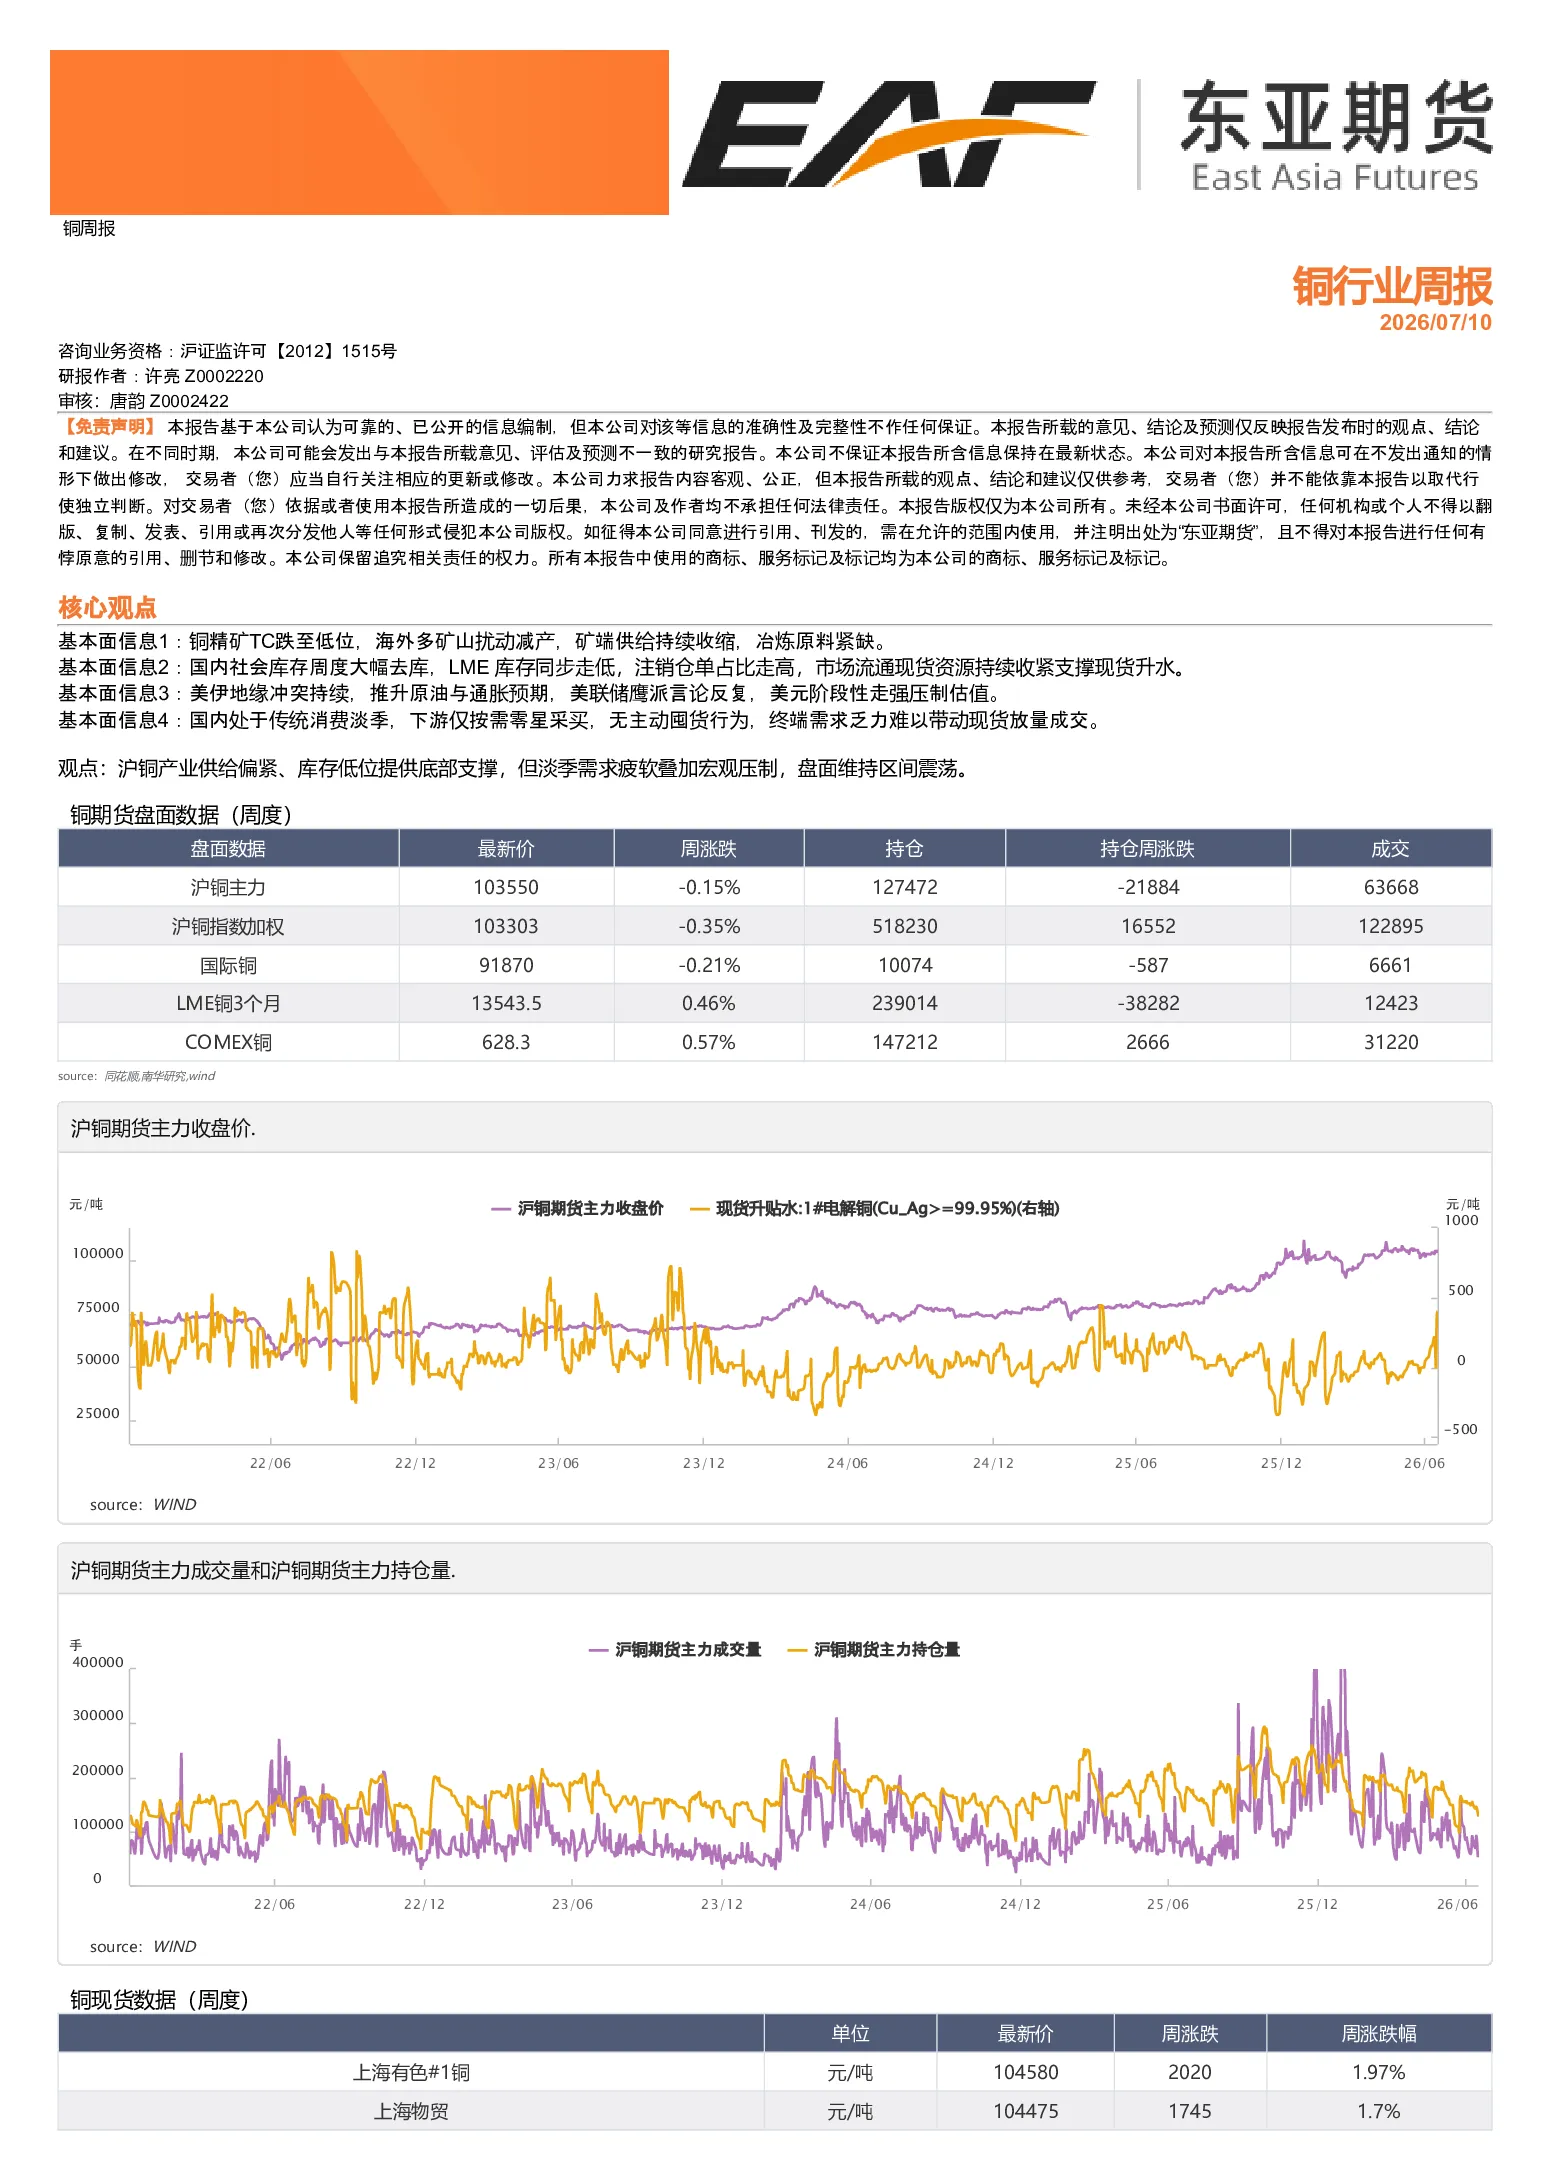Click the 1.97% weekly change value
This screenshot has height=2172, width=1550.
(x=1379, y=2072)
